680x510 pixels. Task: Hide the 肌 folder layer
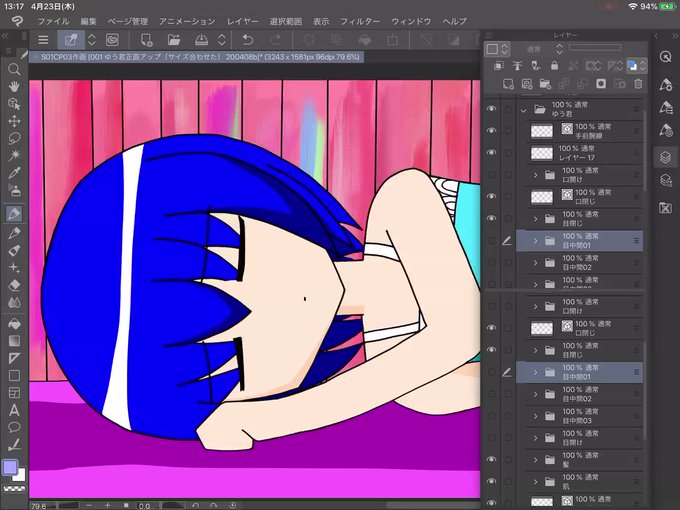[491, 481]
